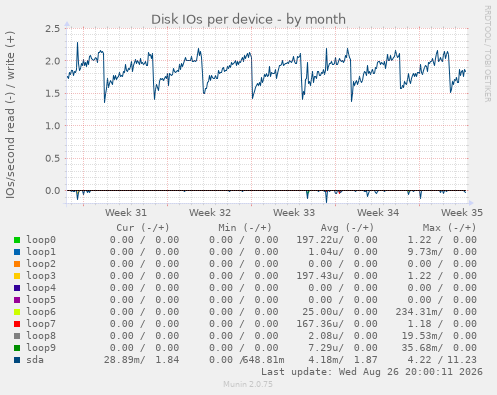Click the 1.5 y-axis tick label

(x=53, y=93)
